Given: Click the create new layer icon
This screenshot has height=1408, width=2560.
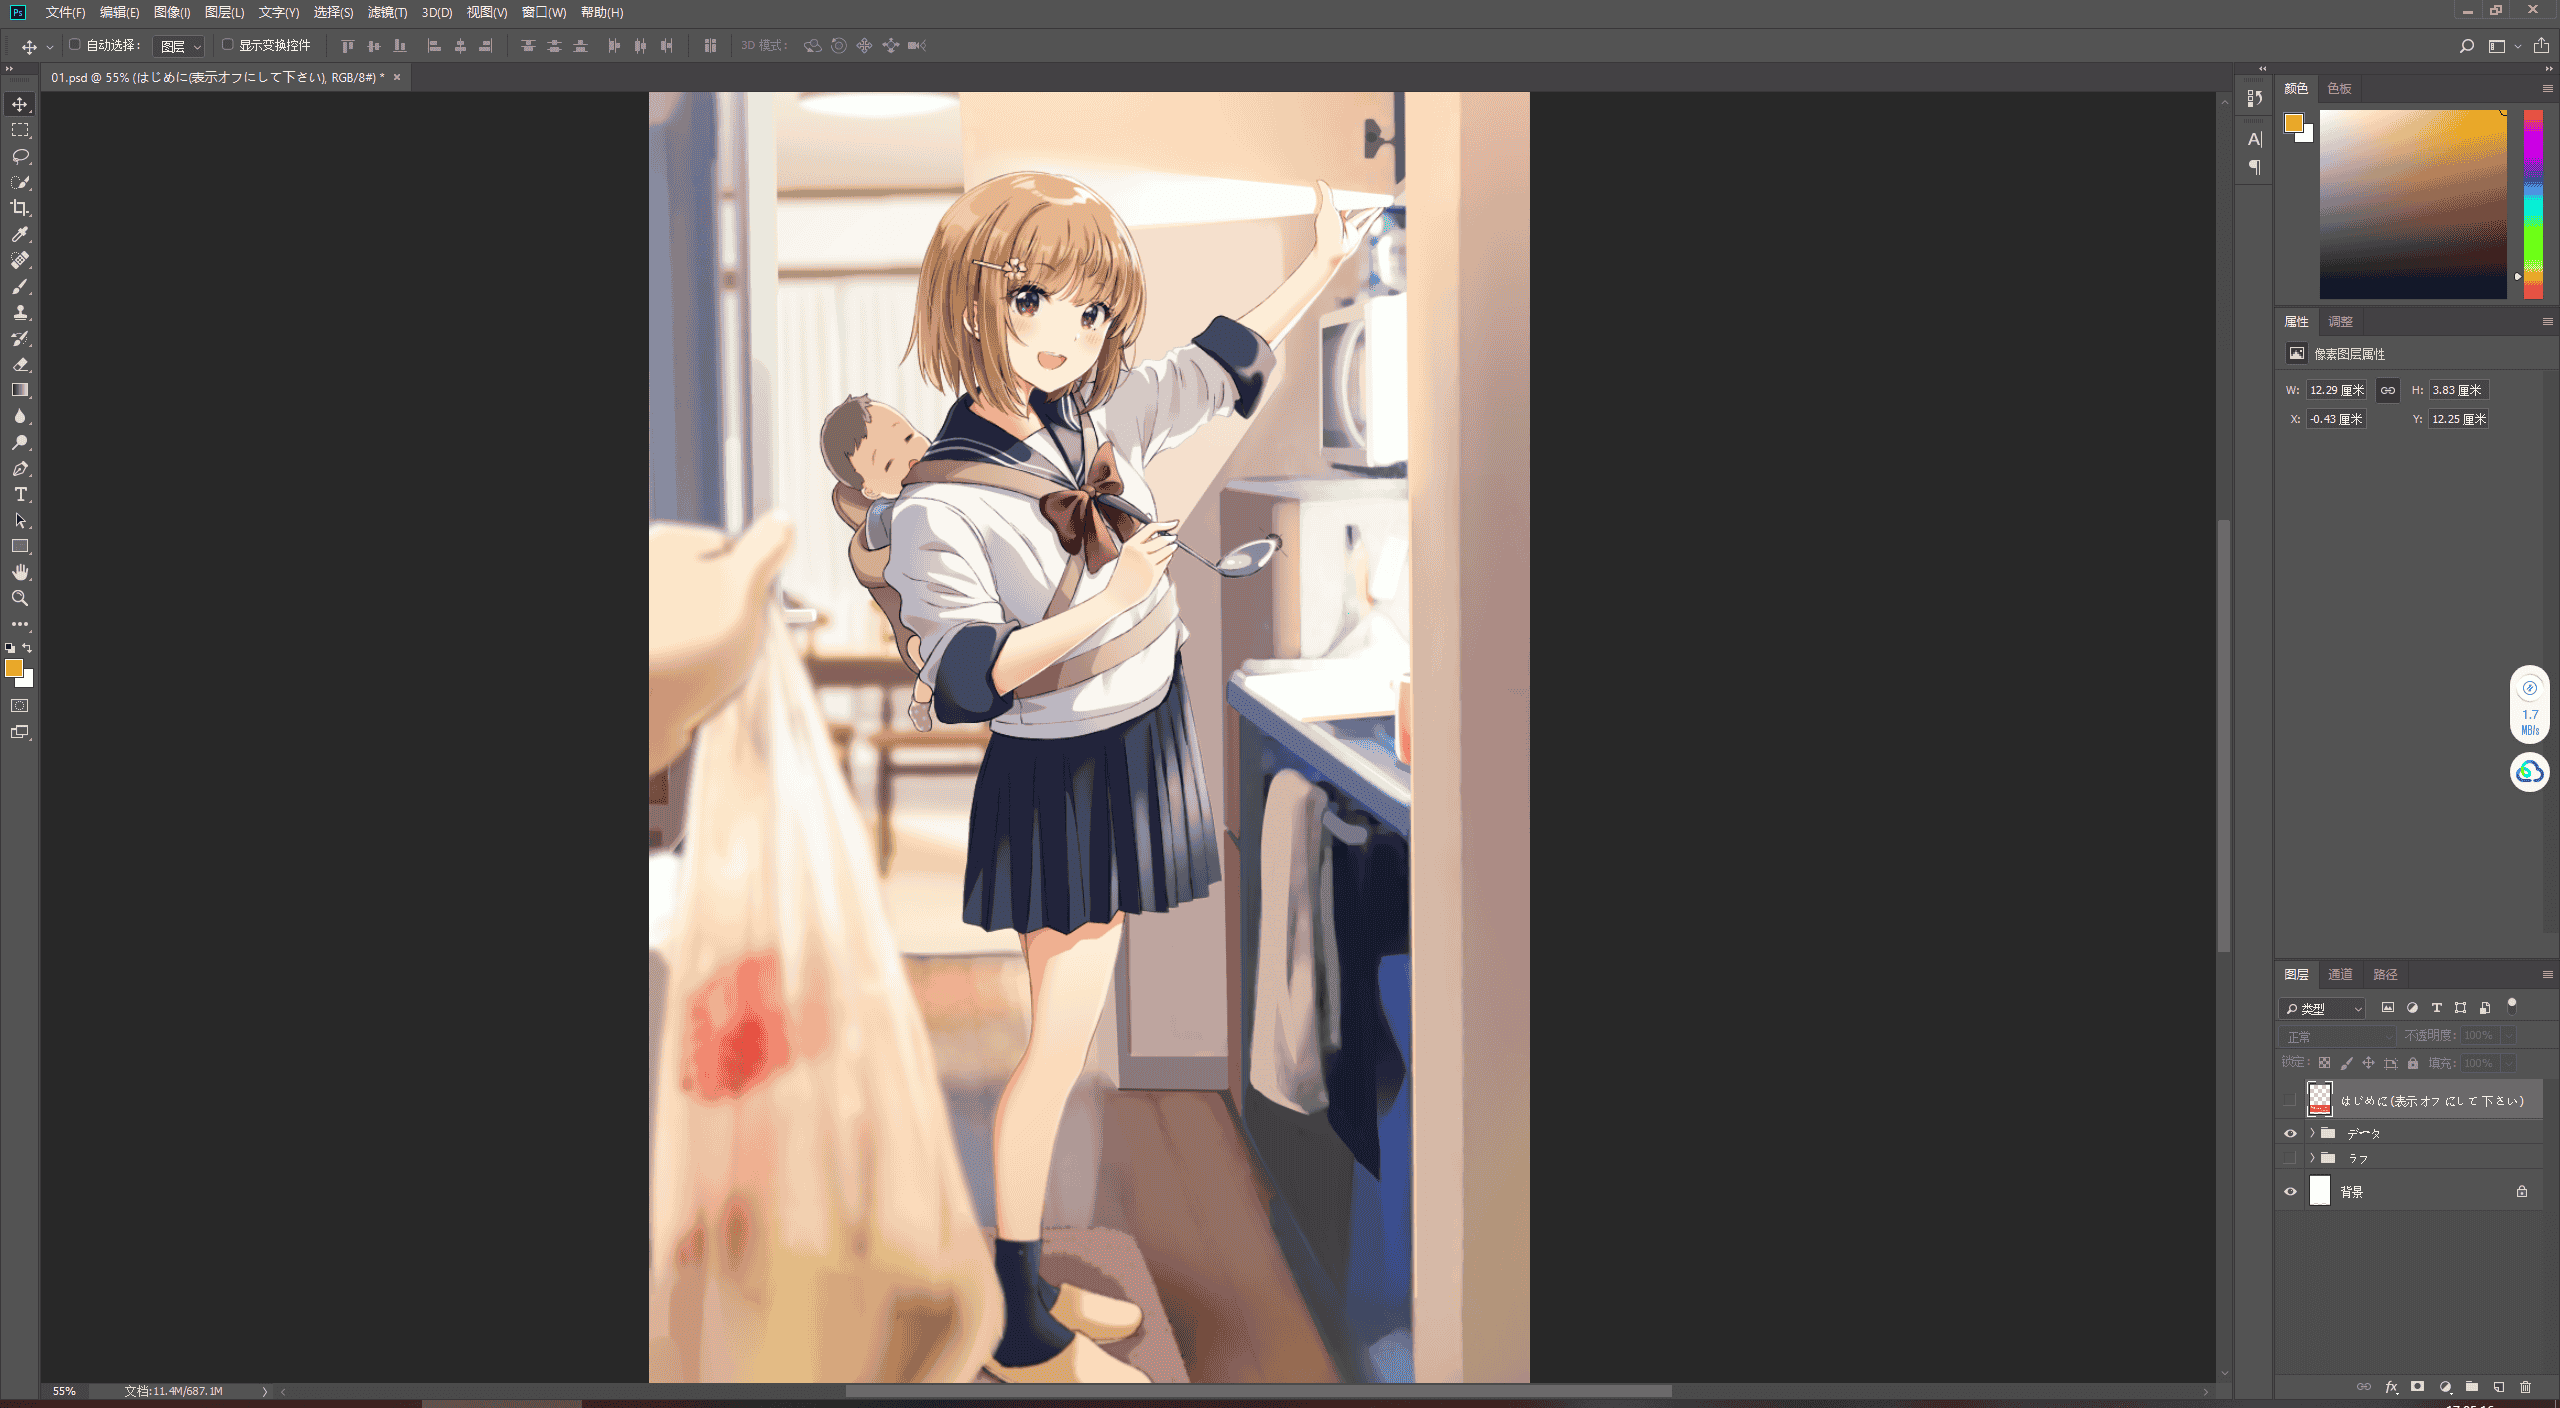Looking at the screenshot, I should (2499, 1387).
